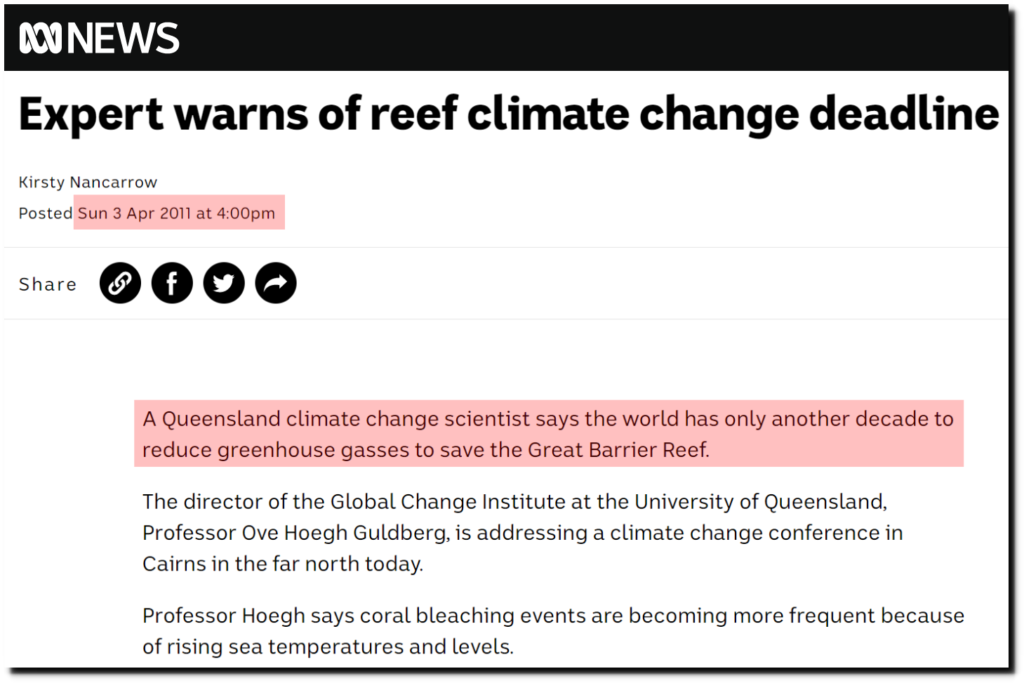1024x683 pixels.
Task: Click the name Professor Ove Hoegh Guldberg
Action: [x=296, y=533]
